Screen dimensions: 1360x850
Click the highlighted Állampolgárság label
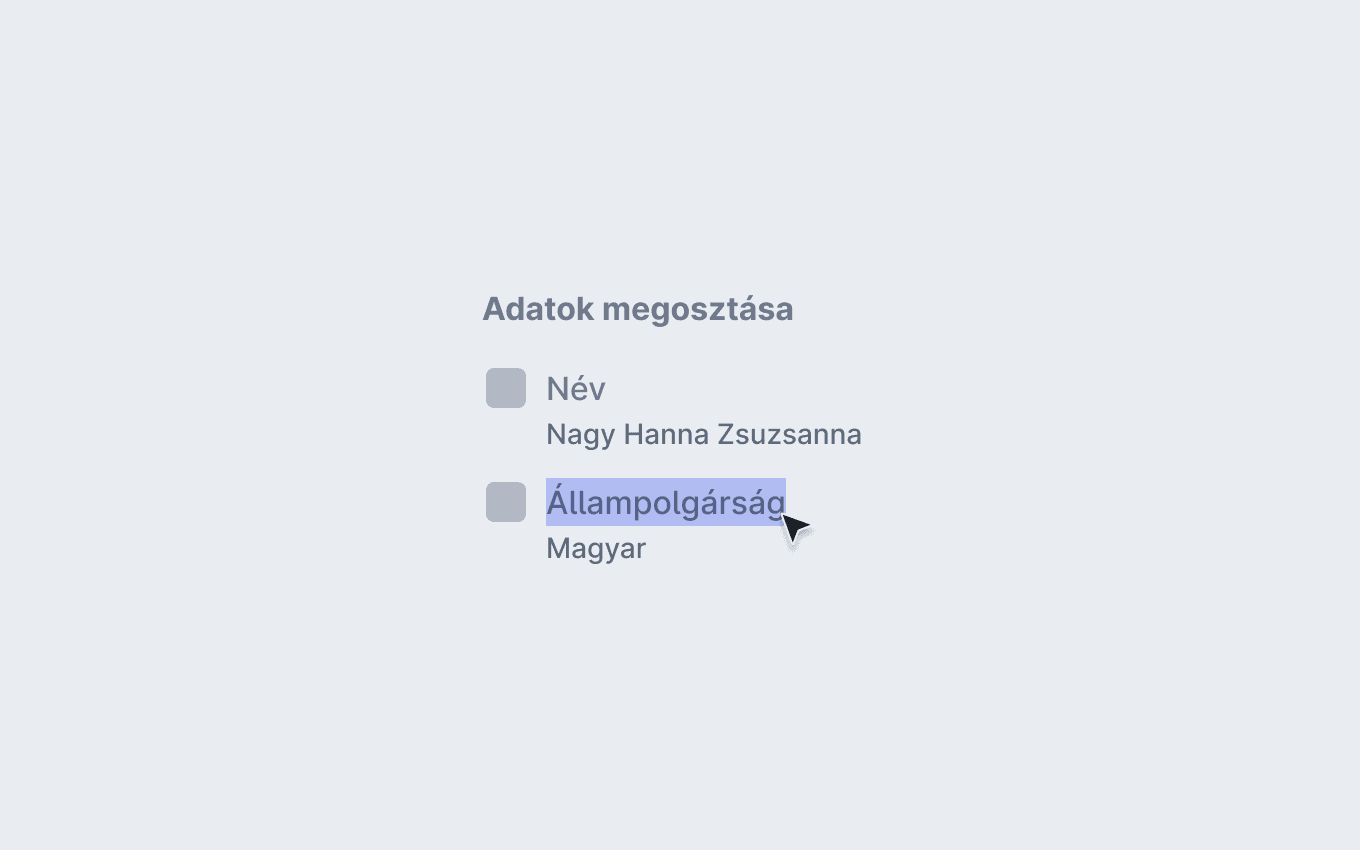[666, 502]
